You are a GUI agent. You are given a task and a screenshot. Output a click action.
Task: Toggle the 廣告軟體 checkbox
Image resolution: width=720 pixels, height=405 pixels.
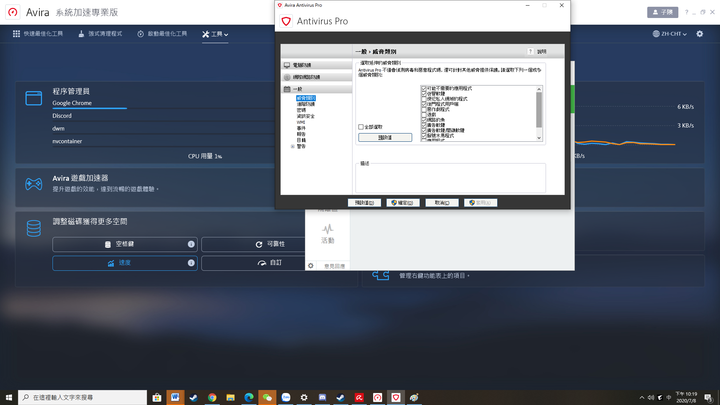point(424,125)
